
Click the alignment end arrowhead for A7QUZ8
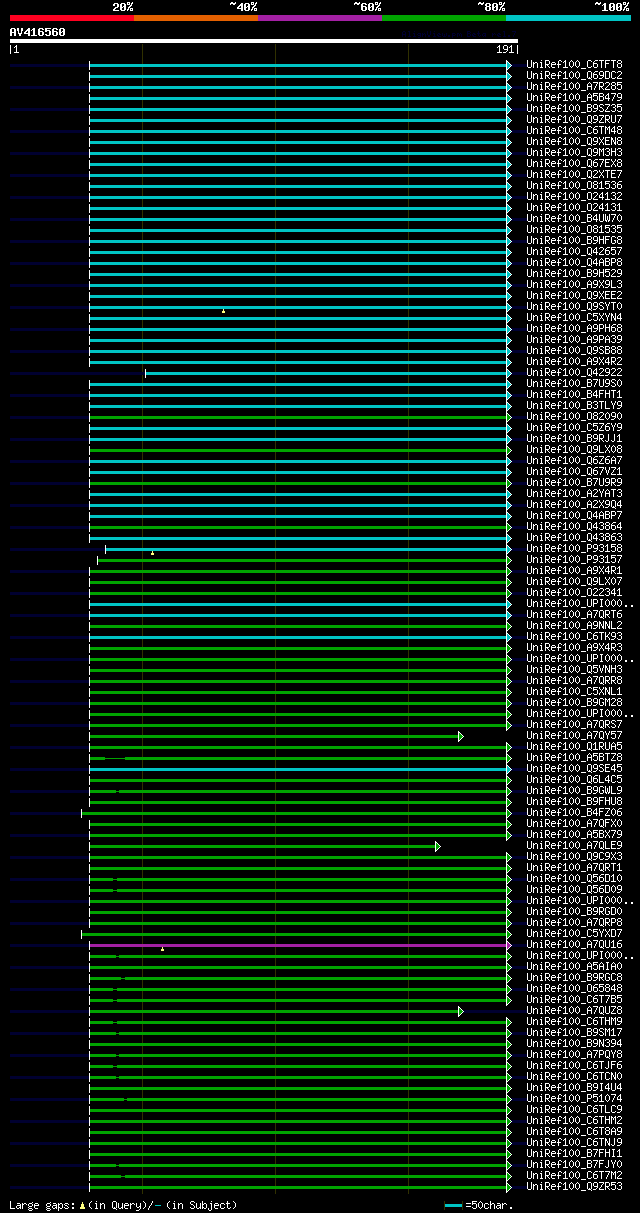point(461,1011)
